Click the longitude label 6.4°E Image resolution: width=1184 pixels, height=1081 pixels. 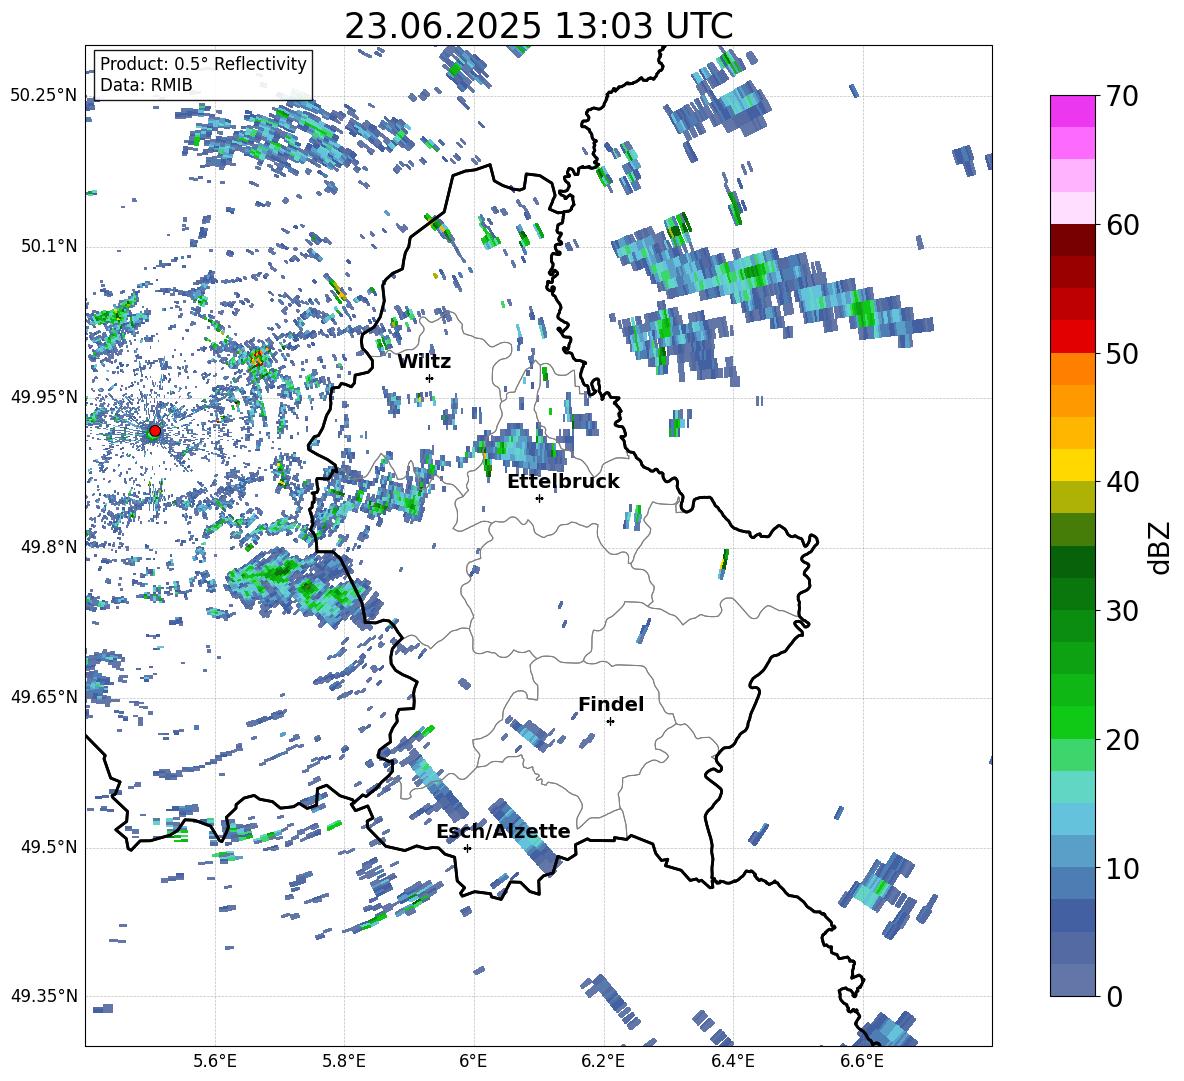(732, 1061)
